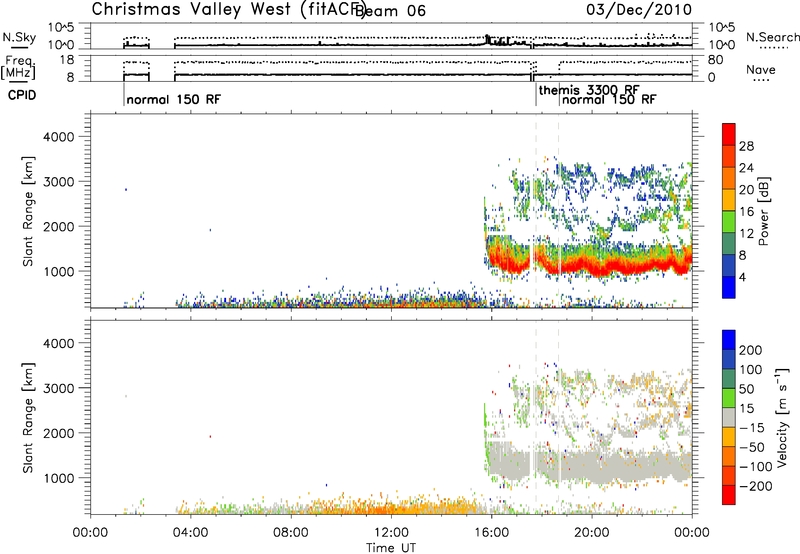800x554 pixels.
Task: Click the '200' label on velocity colorbar
Action: 751,350
